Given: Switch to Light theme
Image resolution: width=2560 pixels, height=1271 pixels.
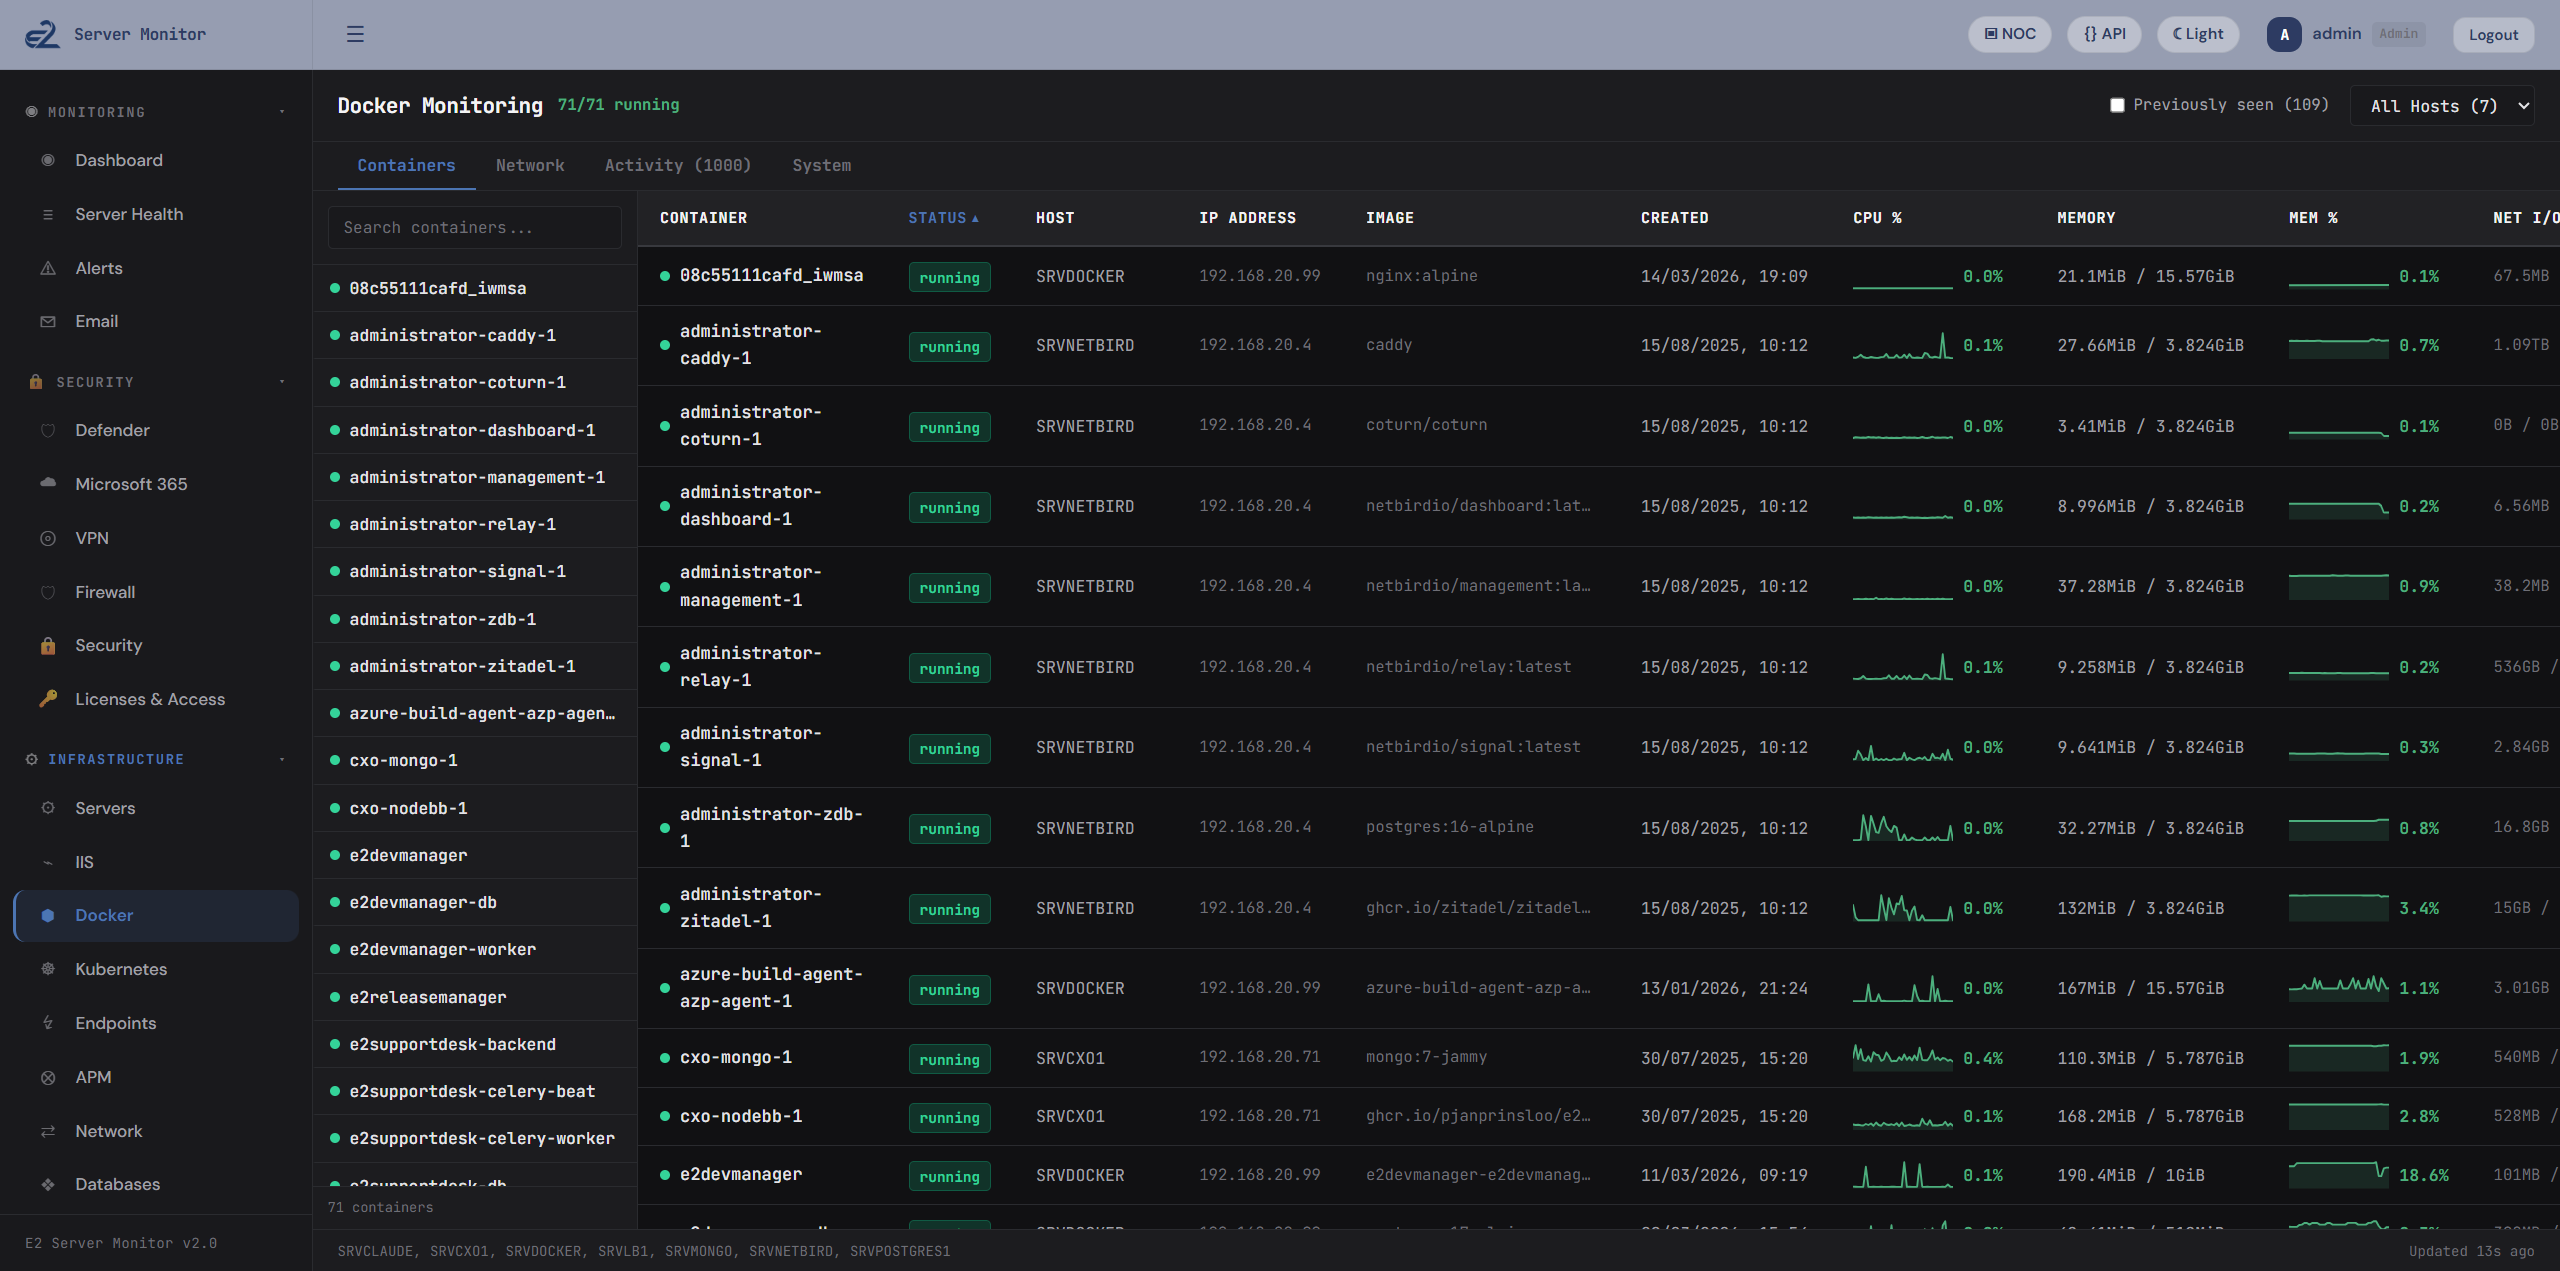Looking at the screenshot, I should click(2196, 33).
